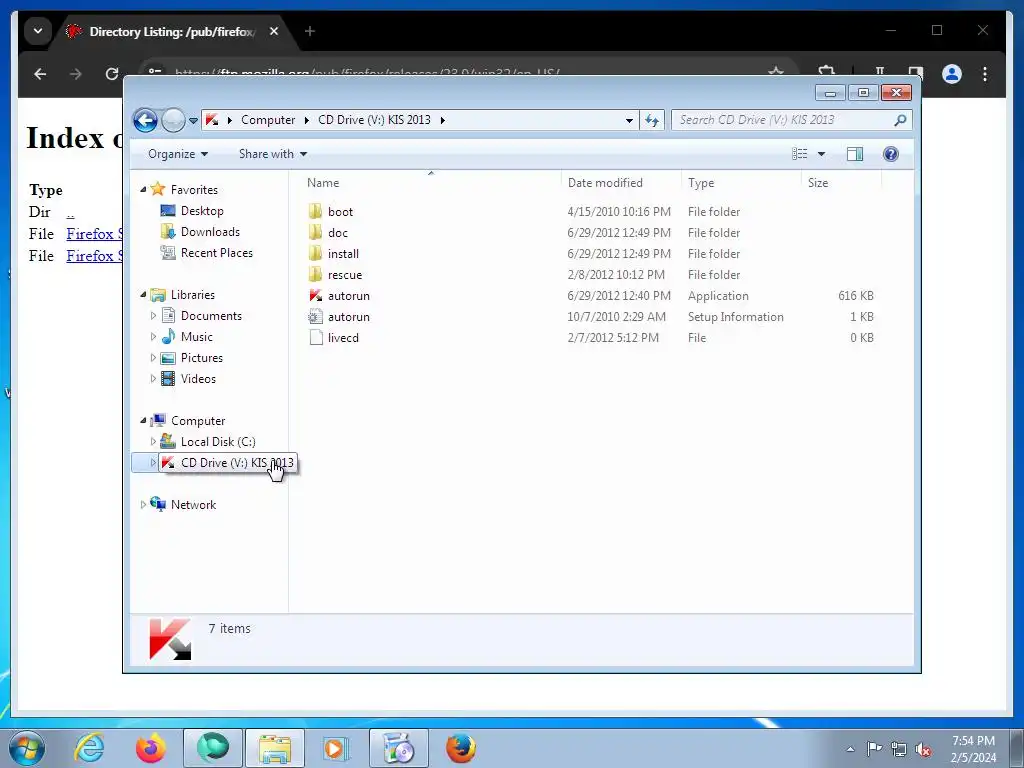Launch Internet Explorer from taskbar

coord(89,748)
